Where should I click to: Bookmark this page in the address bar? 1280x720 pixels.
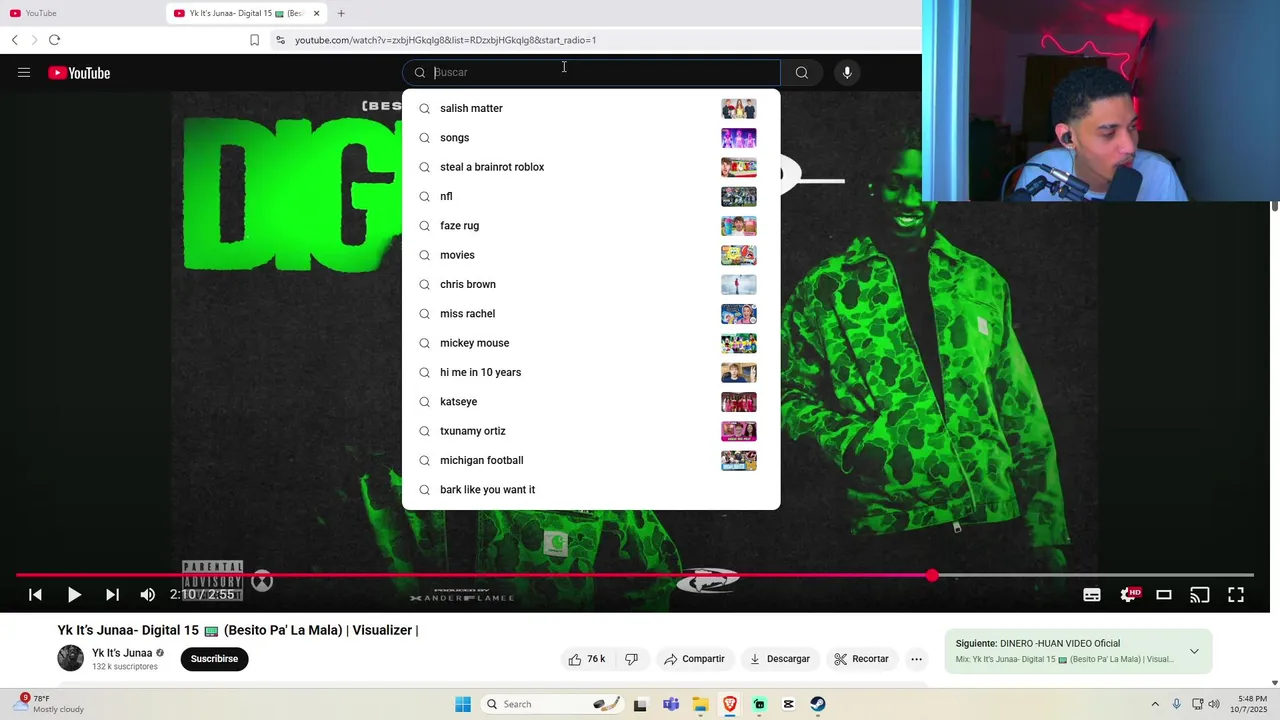coord(254,40)
